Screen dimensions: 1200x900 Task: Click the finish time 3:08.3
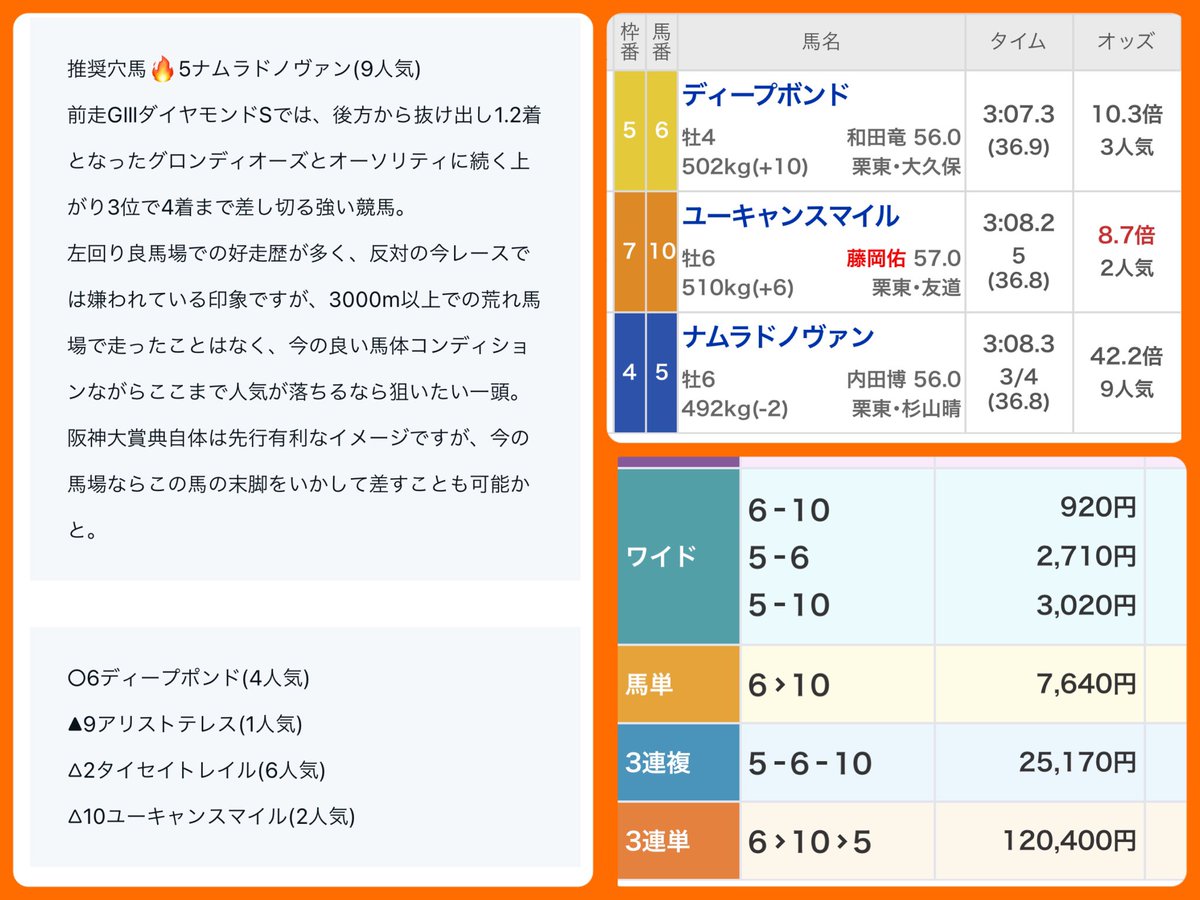coord(1018,344)
